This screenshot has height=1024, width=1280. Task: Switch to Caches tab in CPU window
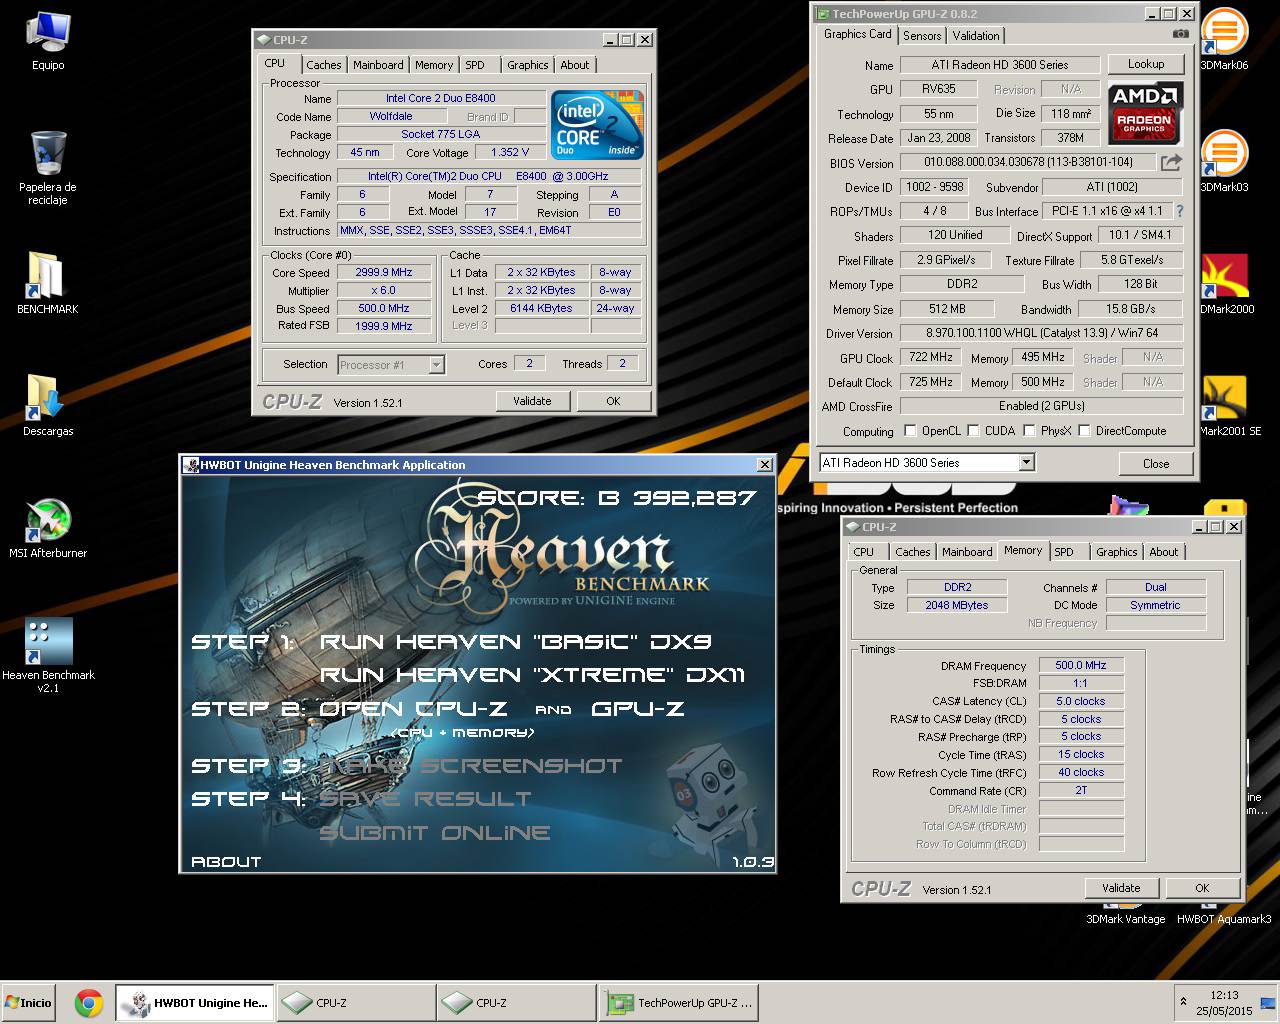(x=324, y=65)
